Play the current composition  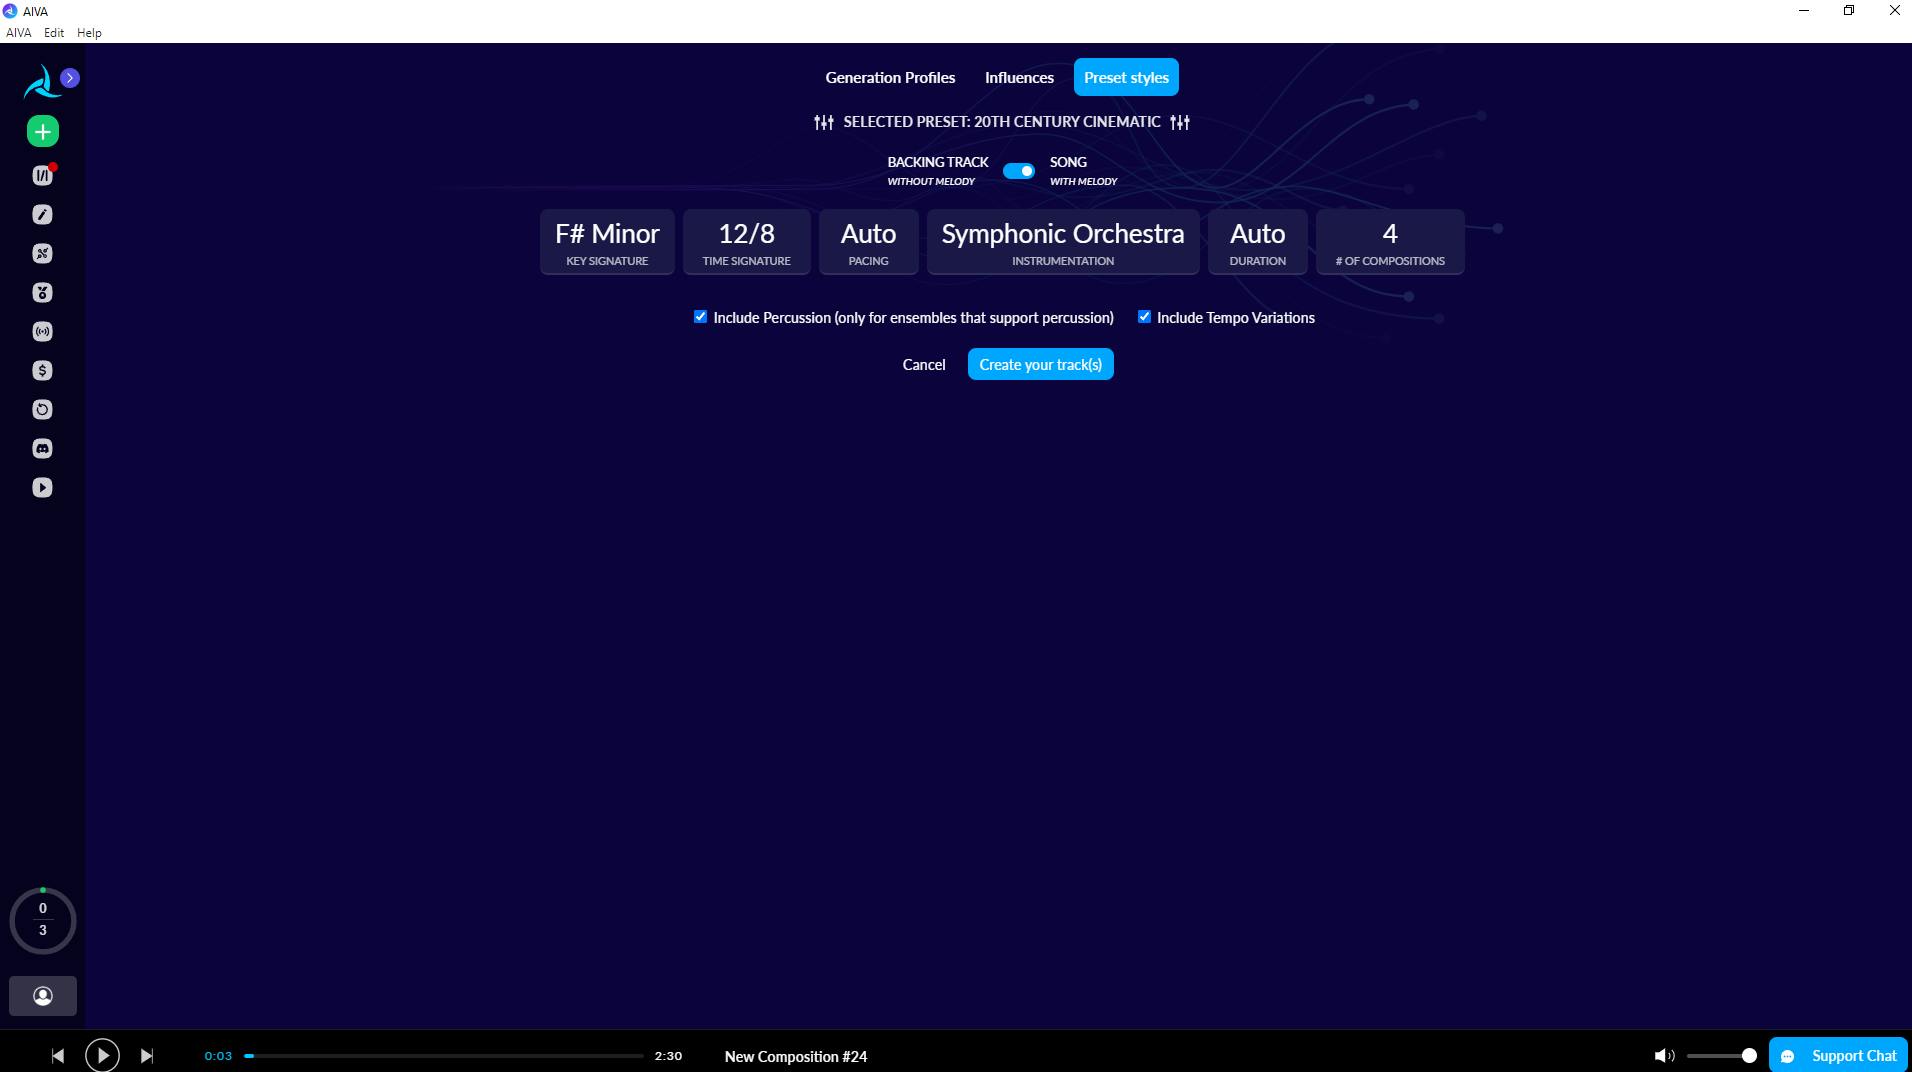tap(102, 1055)
